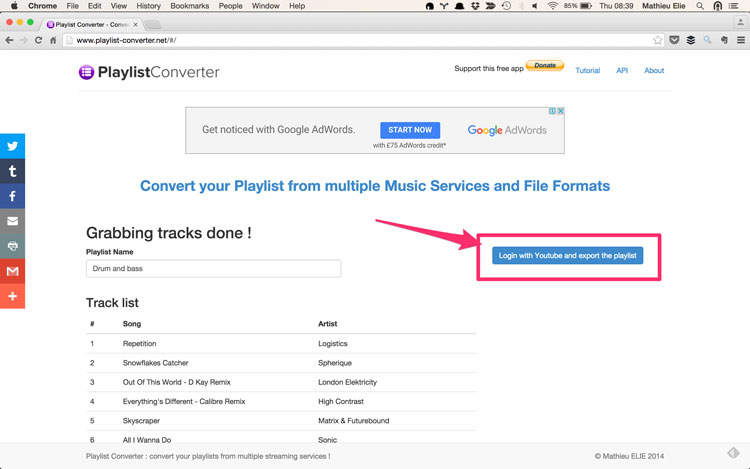This screenshot has height=469, width=750.
Task: Share via email envelope sidebar icon
Action: [x=12, y=221]
